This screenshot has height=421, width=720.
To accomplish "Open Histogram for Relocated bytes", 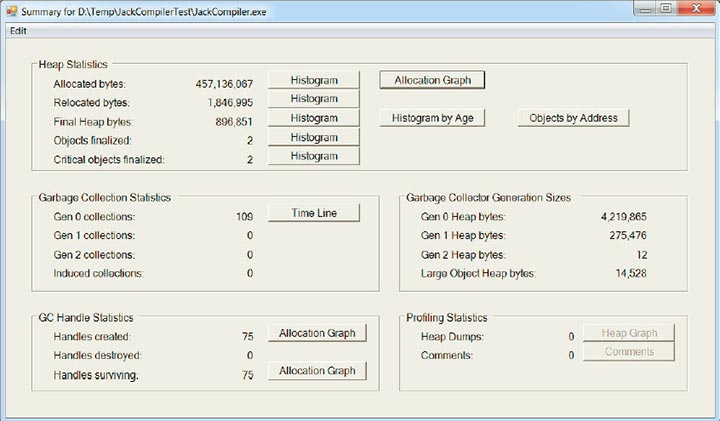I will pos(314,99).
